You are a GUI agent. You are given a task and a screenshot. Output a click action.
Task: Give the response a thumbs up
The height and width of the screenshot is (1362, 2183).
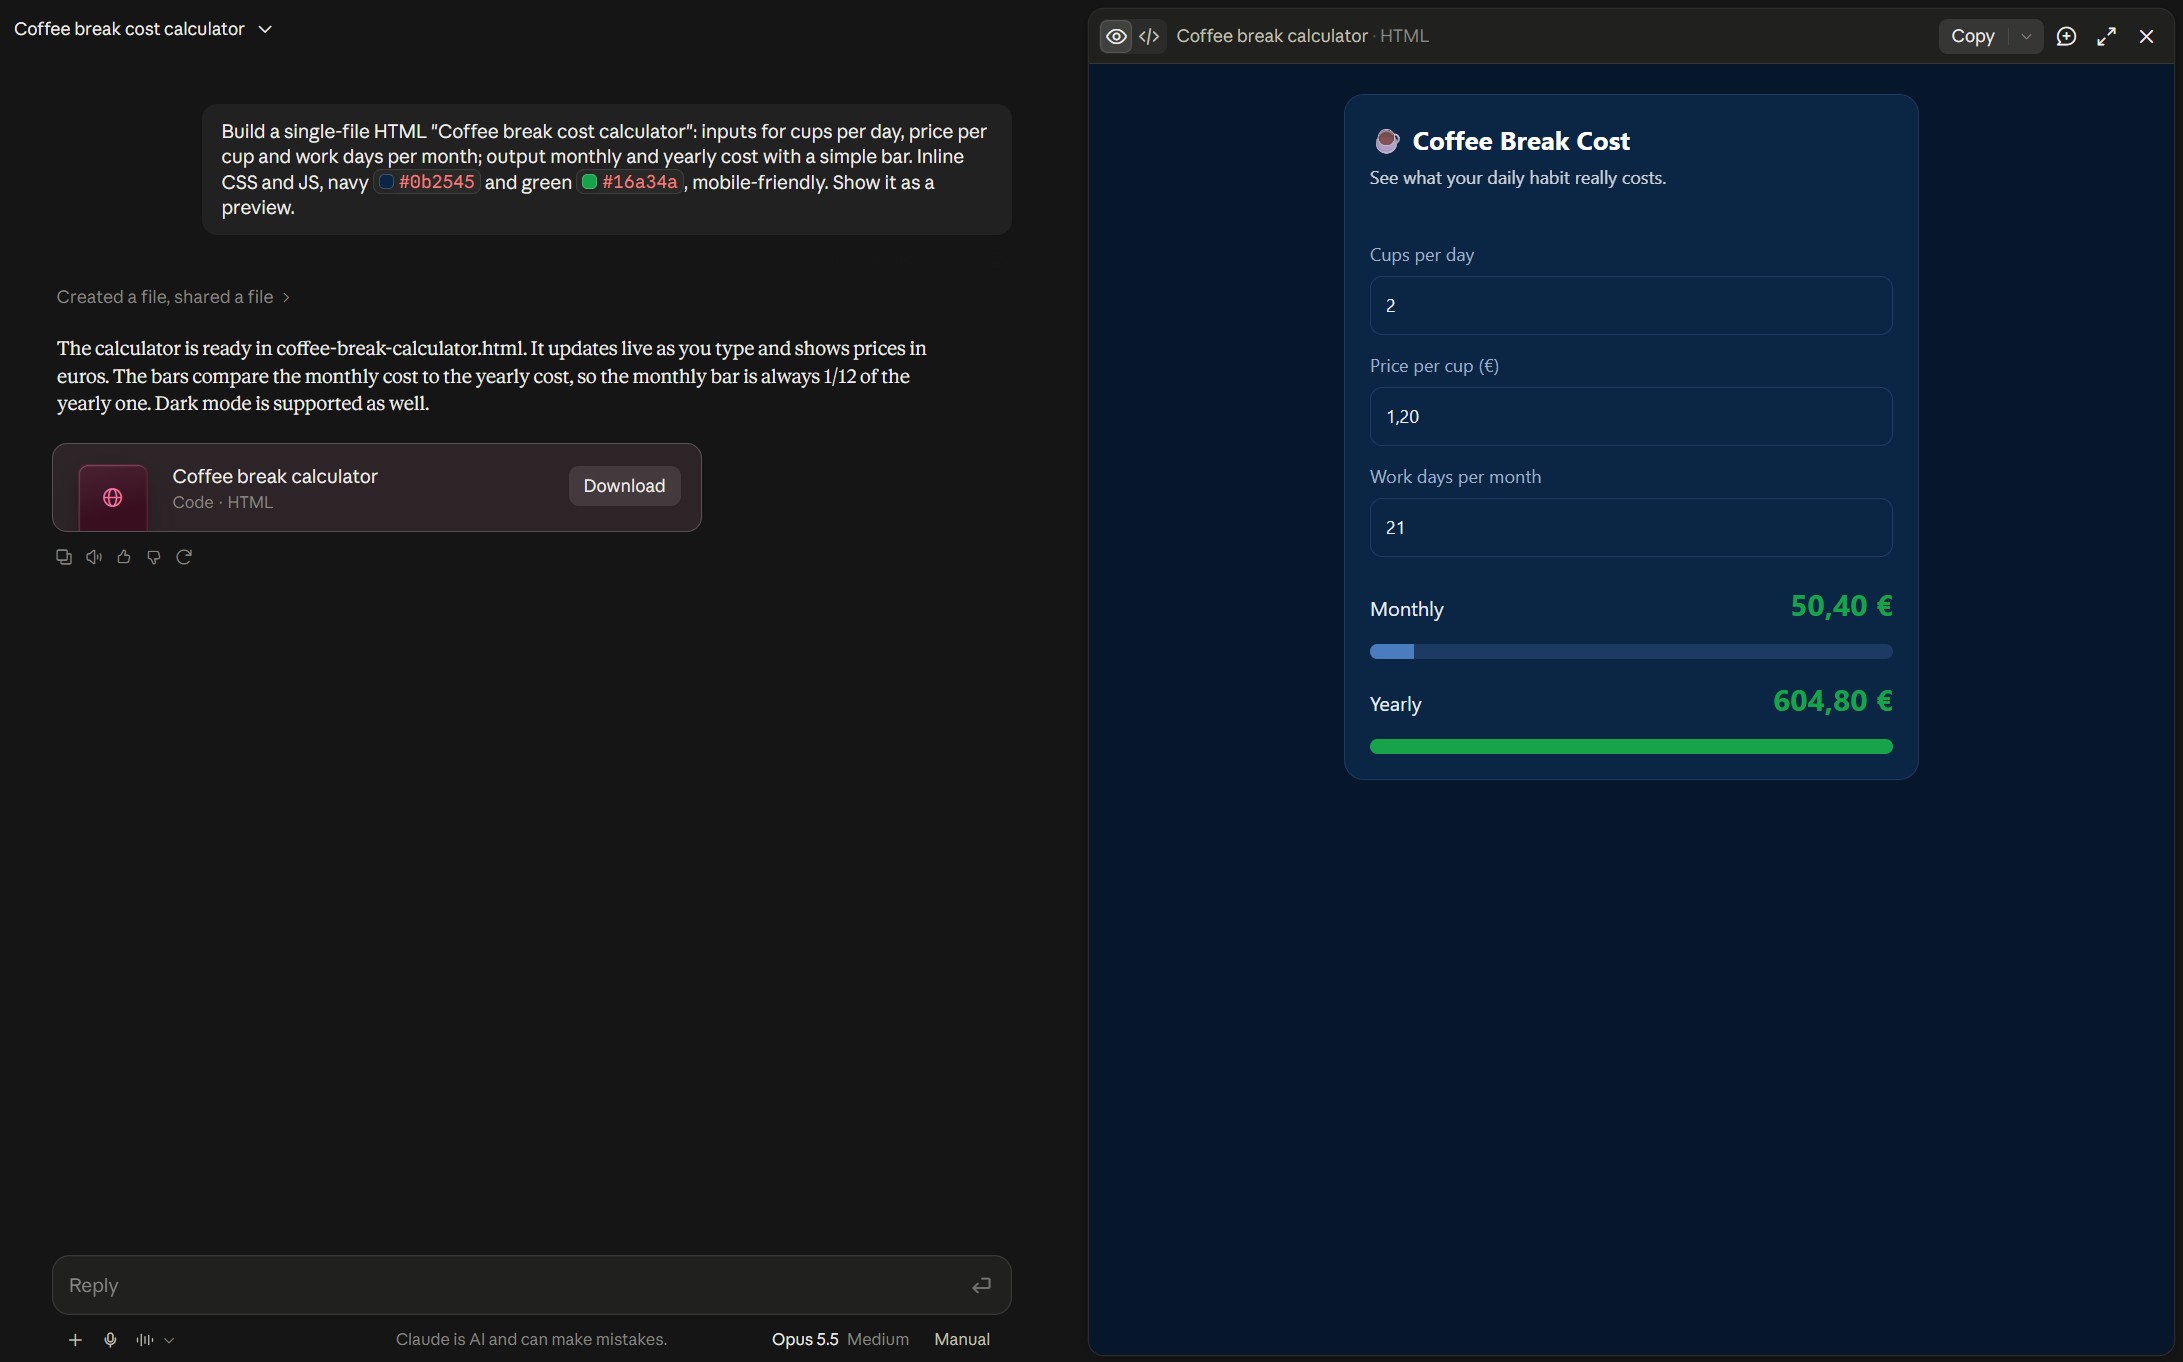tap(124, 557)
